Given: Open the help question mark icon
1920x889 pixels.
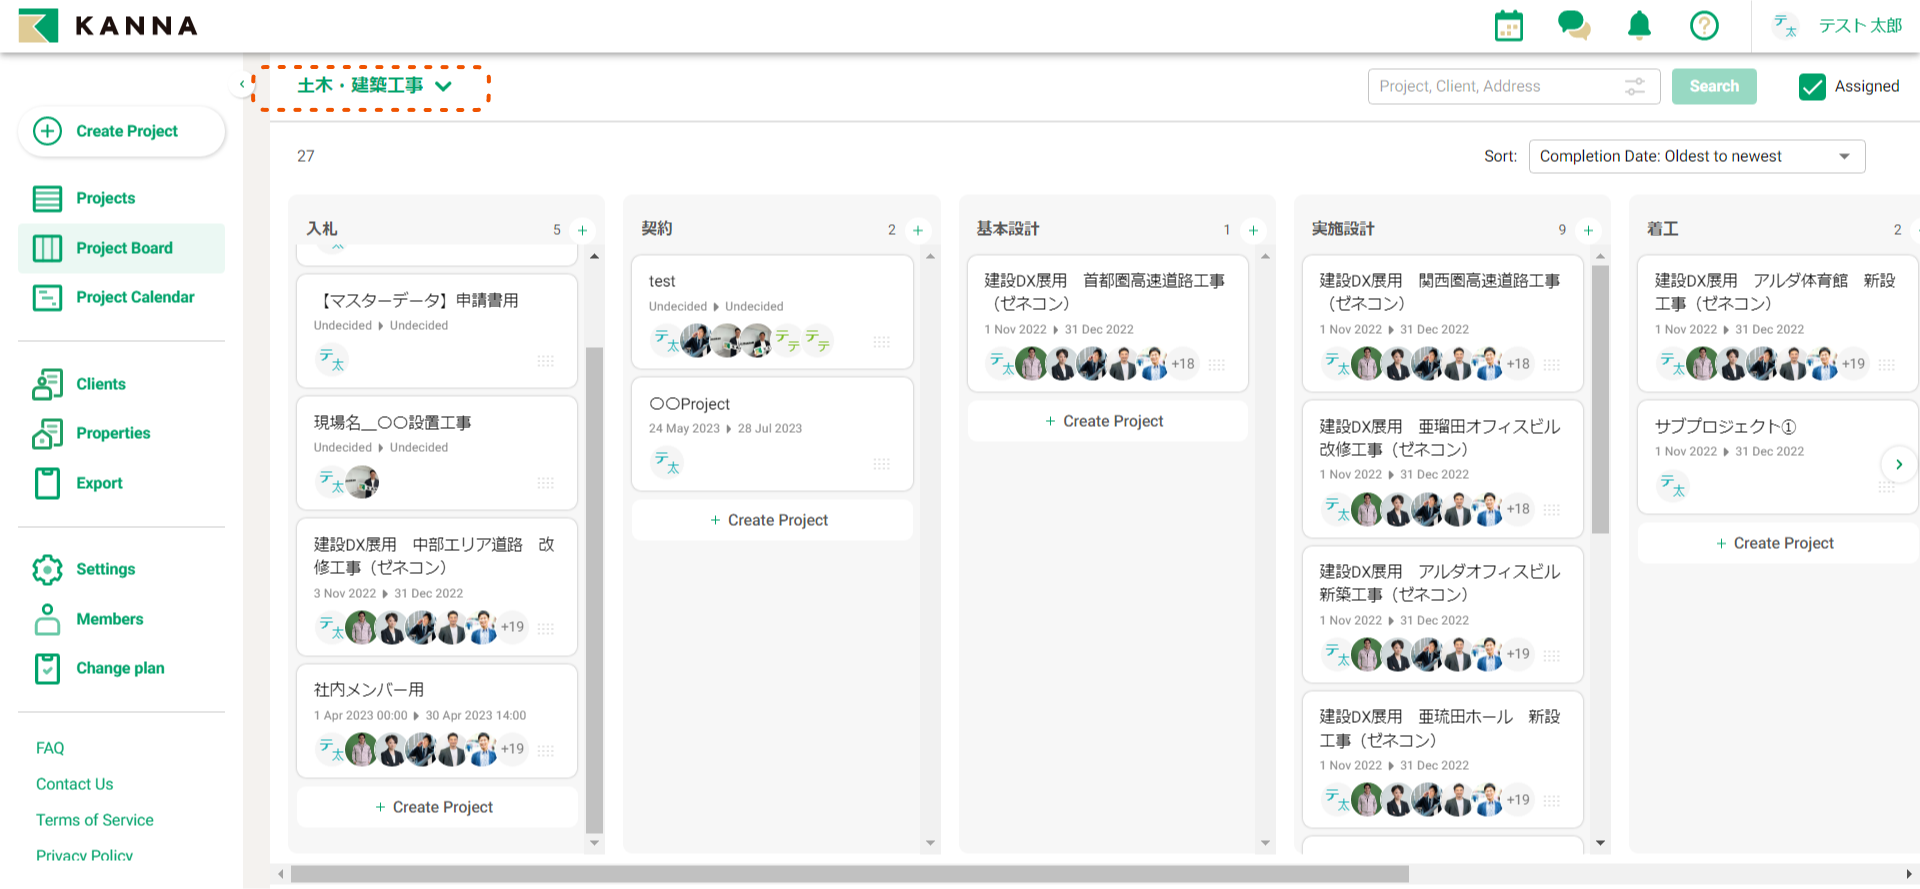Looking at the screenshot, I should 1704,26.
